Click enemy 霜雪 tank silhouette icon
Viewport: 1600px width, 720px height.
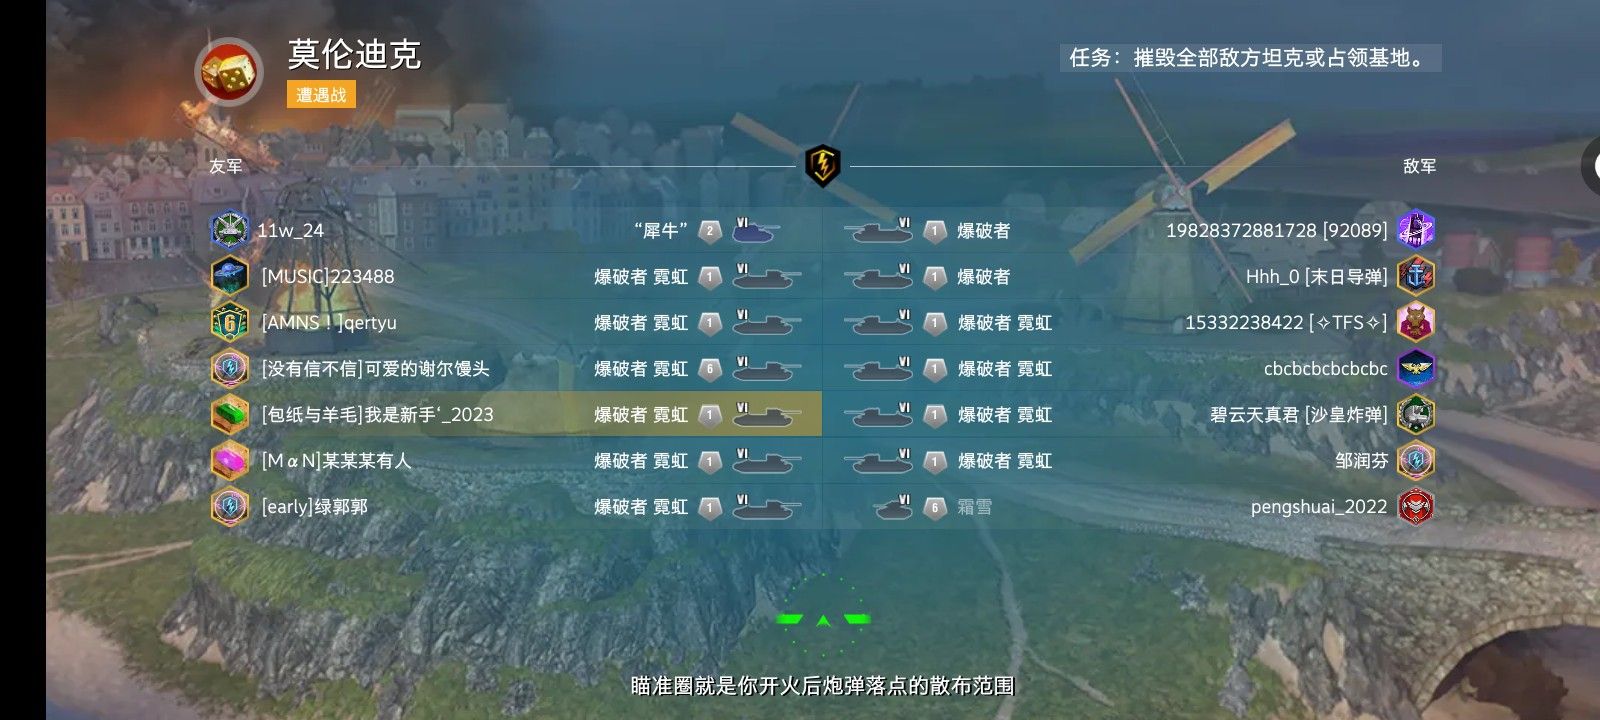click(x=893, y=507)
